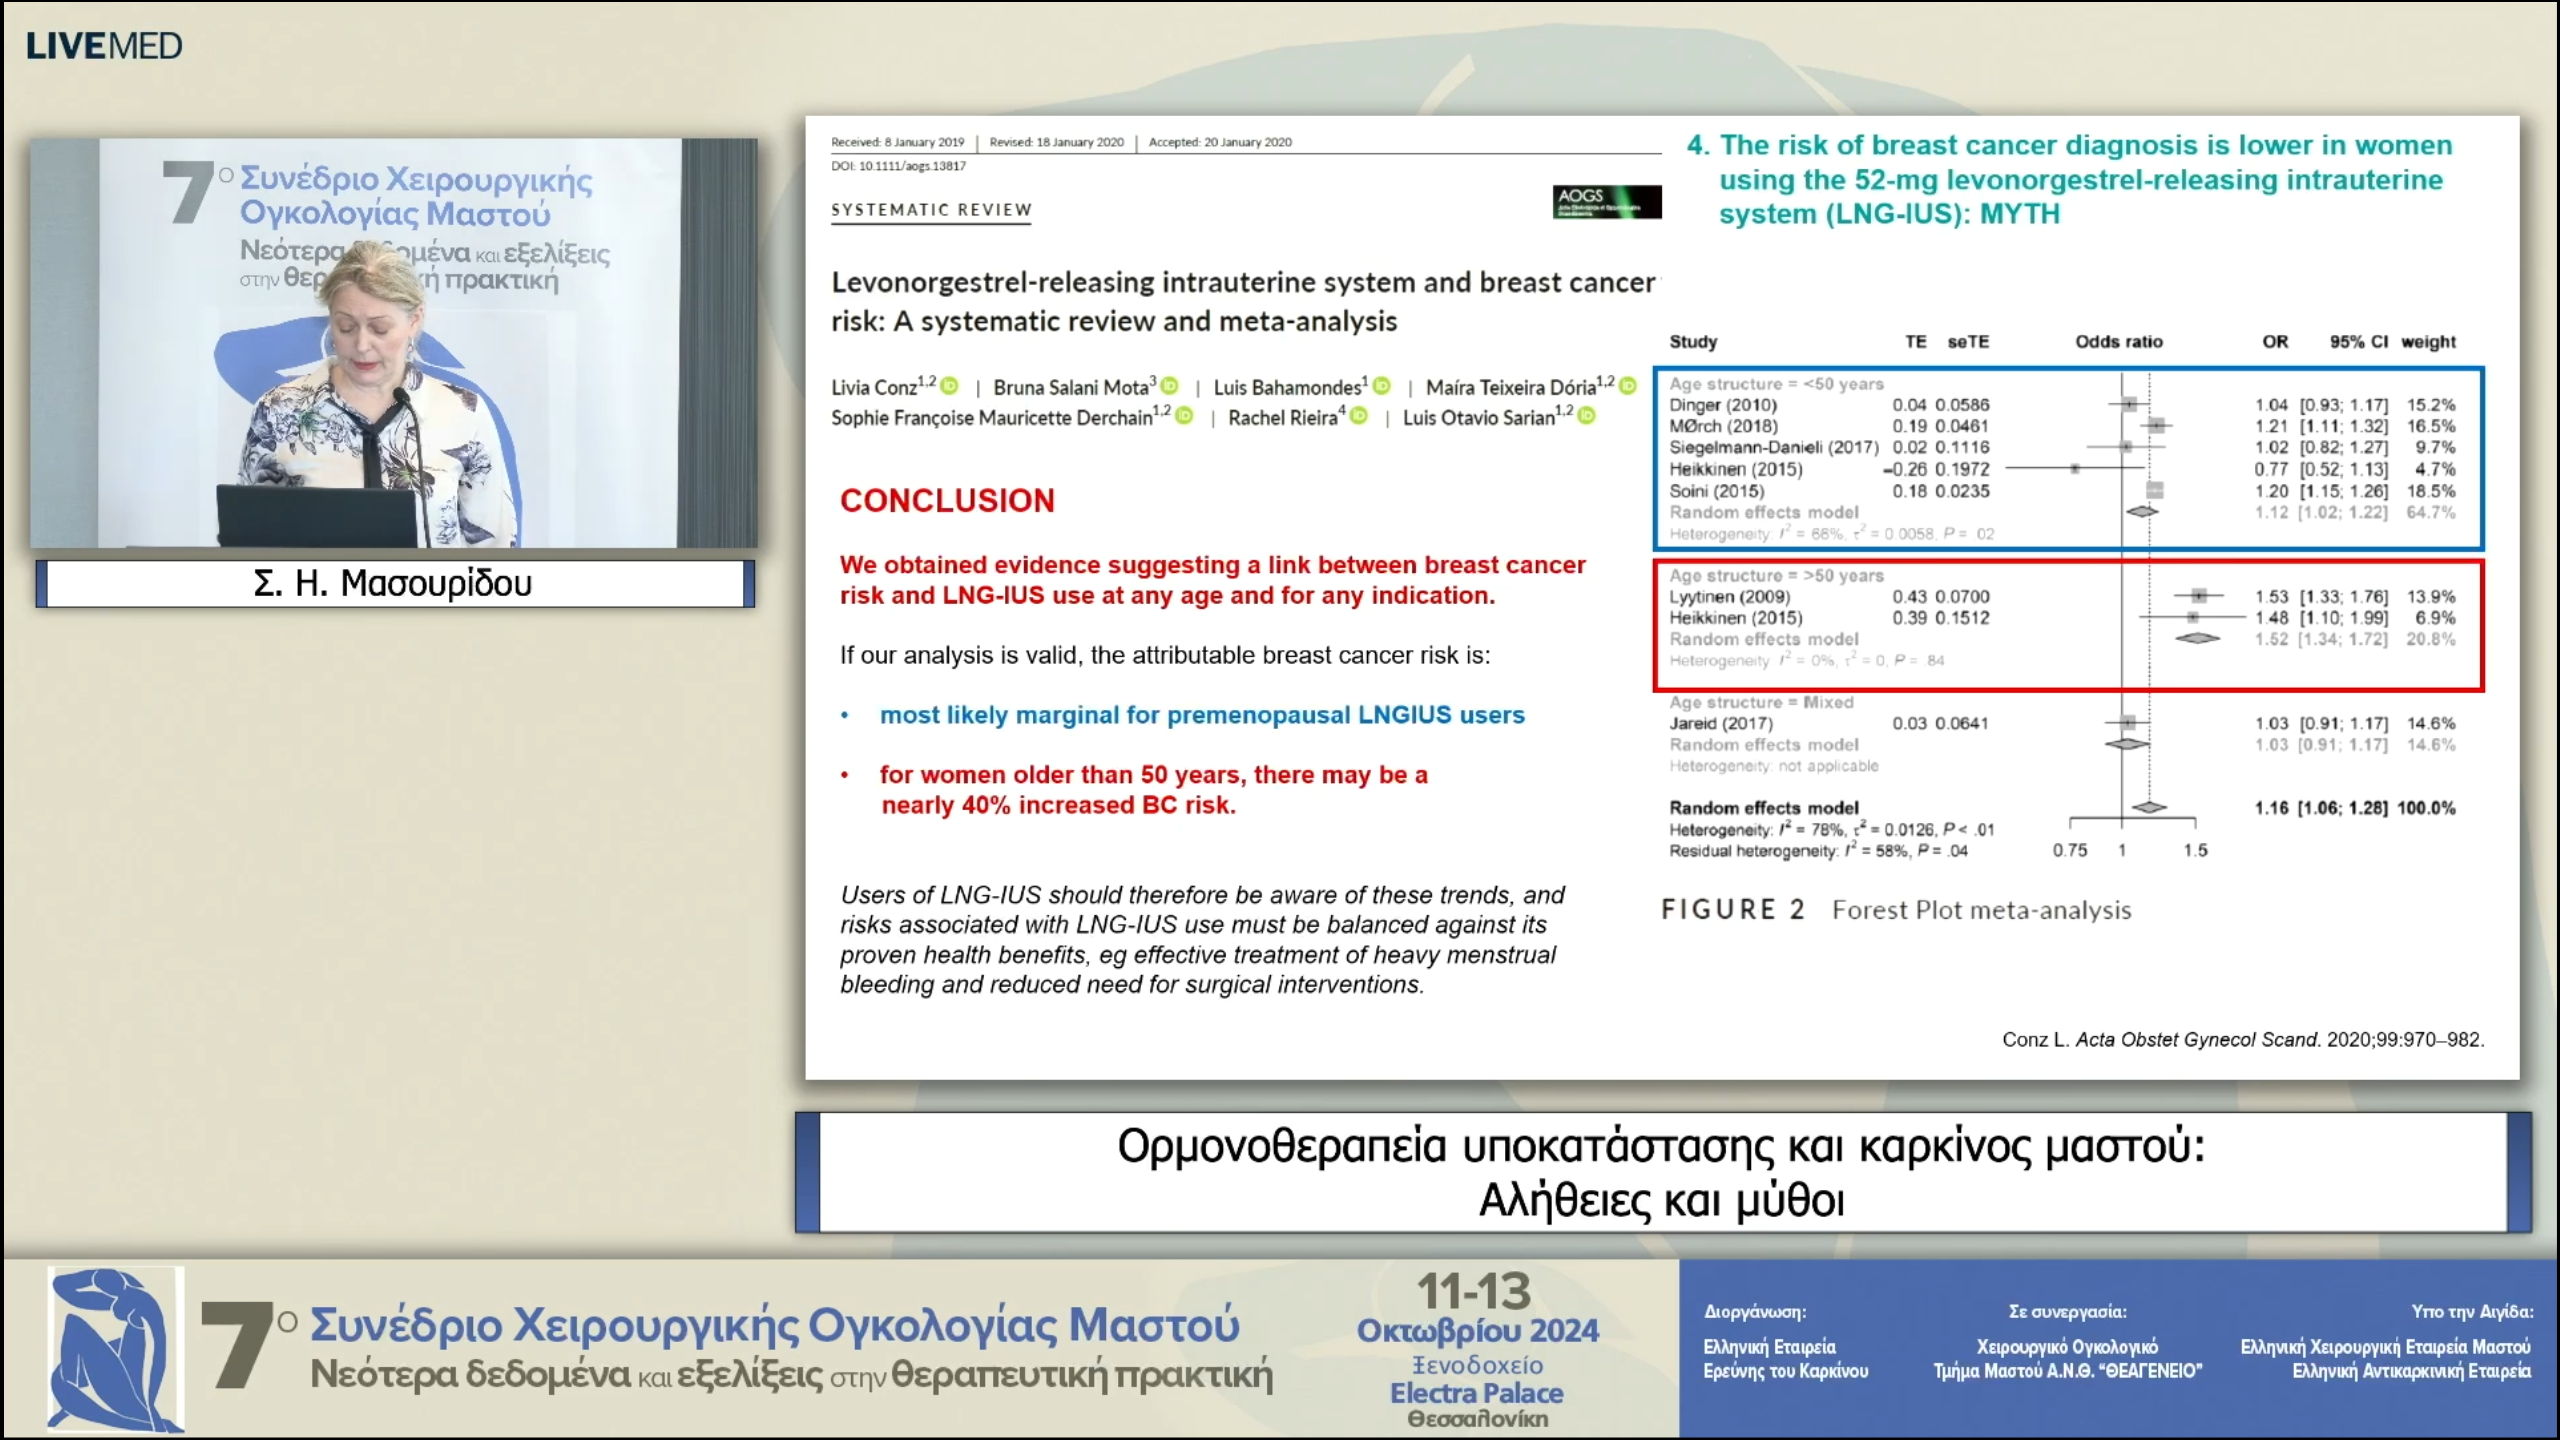This screenshot has height=1440, width=2560.
Task: Click the LIVEMED logo
Action: tap(104, 46)
